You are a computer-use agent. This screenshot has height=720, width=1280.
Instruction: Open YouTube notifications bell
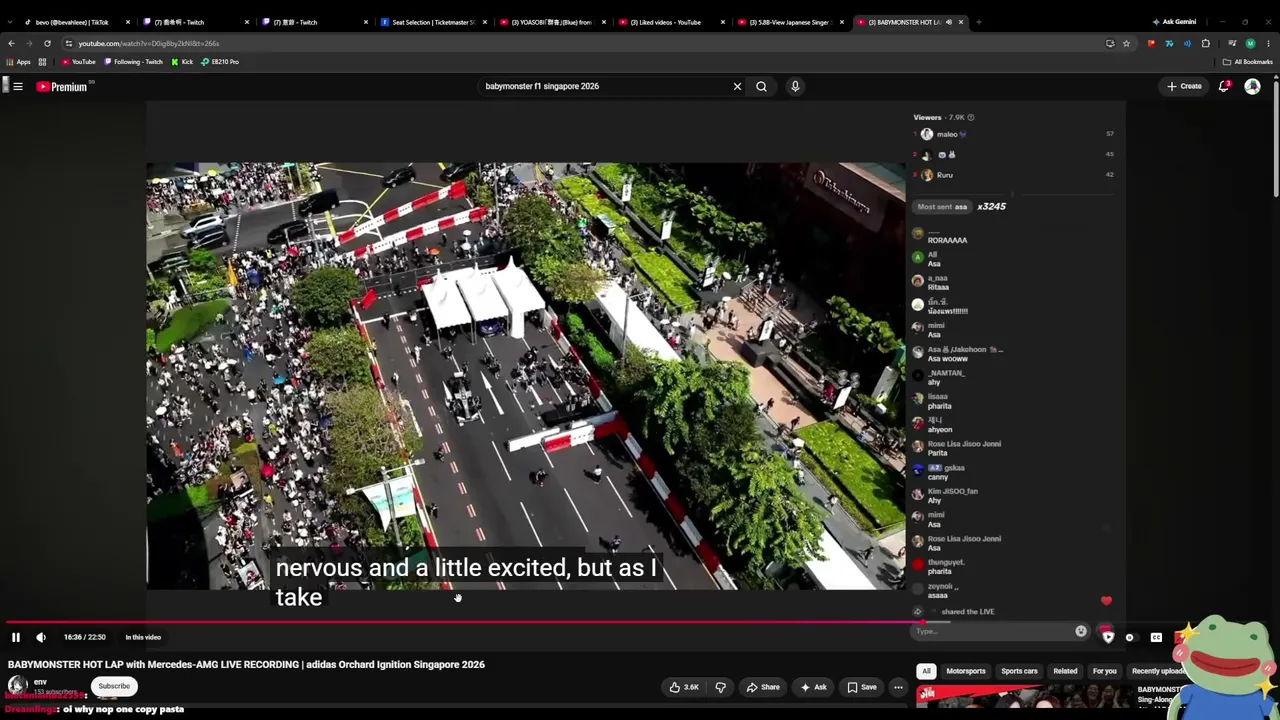(1224, 86)
